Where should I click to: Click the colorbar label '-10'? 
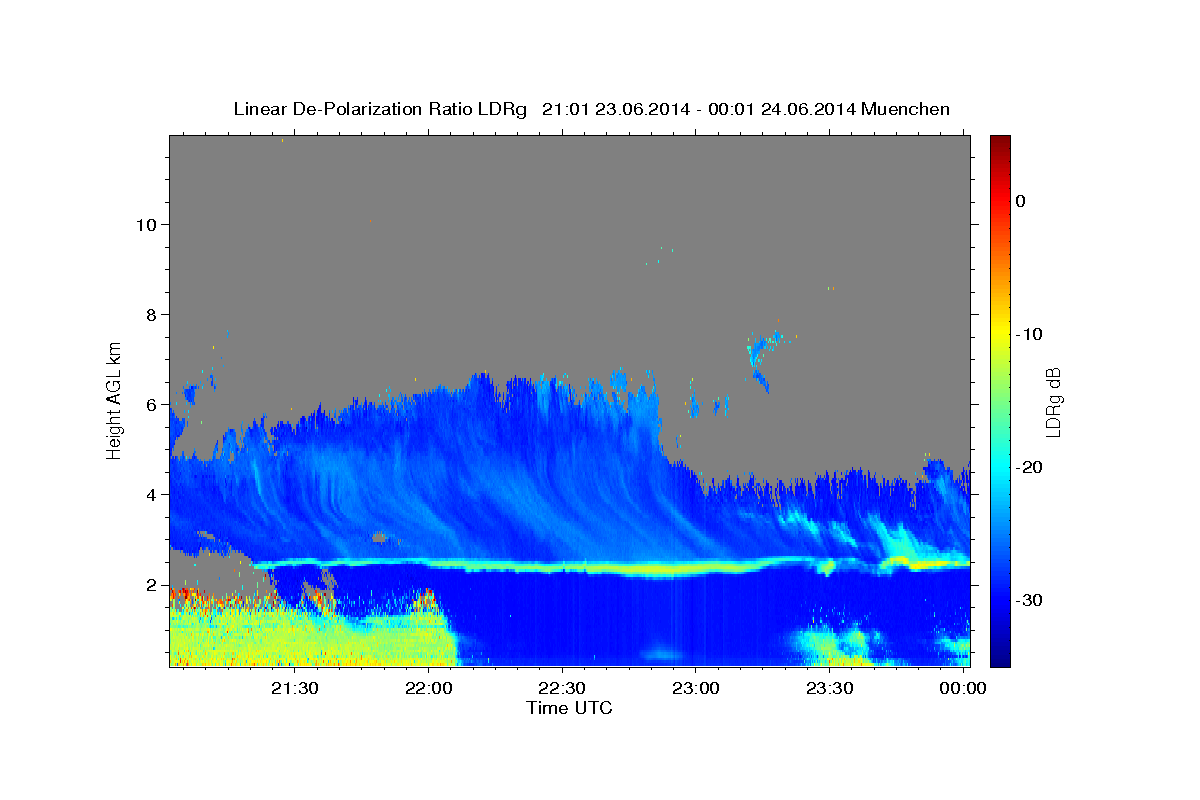tap(1030, 334)
